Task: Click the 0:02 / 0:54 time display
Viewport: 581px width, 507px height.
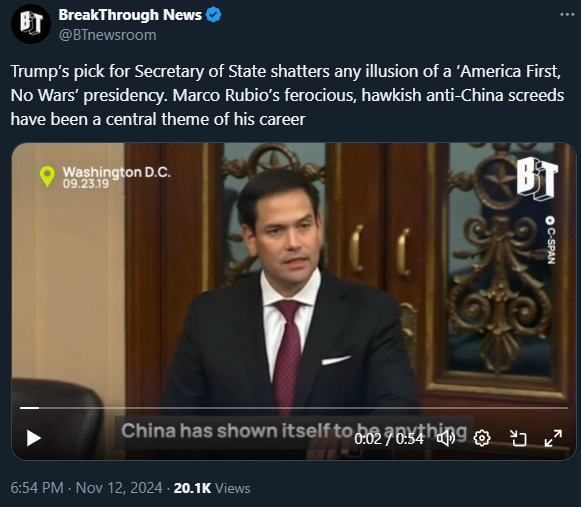Action: click(x=389, y=439)
